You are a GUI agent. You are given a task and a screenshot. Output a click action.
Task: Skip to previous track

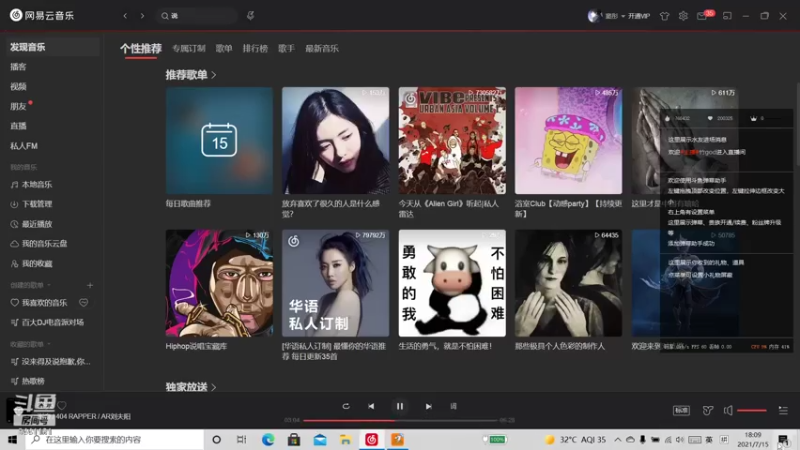[x=371, y=406]
